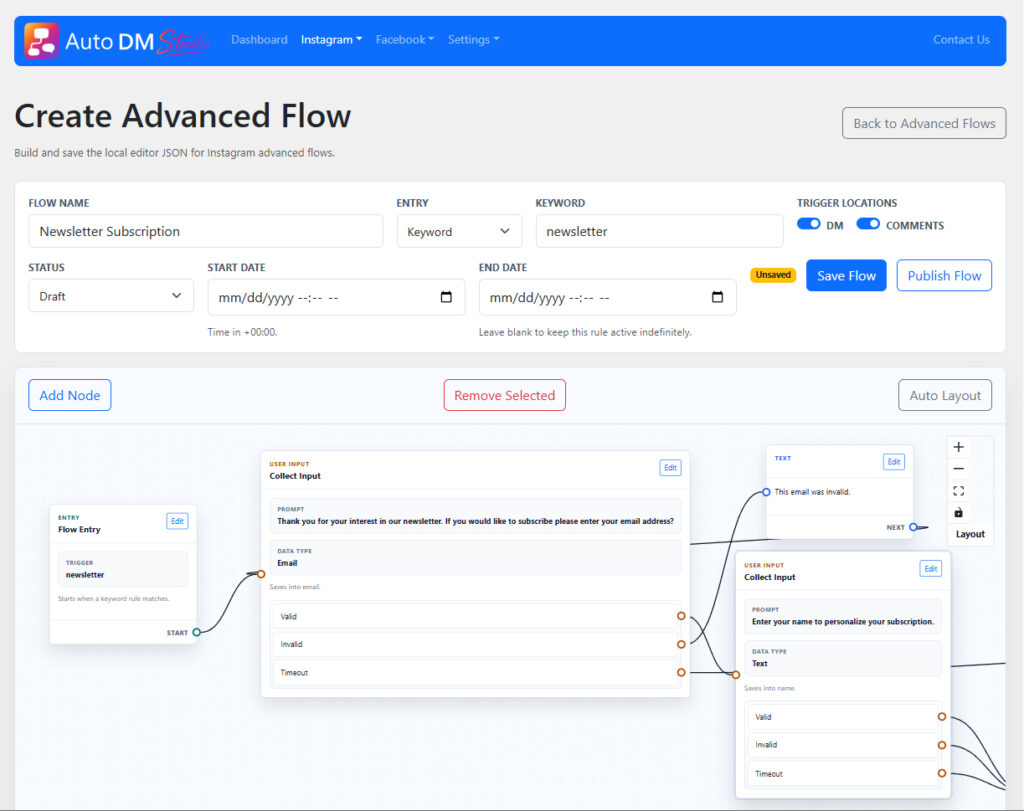Click the 'Enter your name' prompt text

click(x=842, y=622)
